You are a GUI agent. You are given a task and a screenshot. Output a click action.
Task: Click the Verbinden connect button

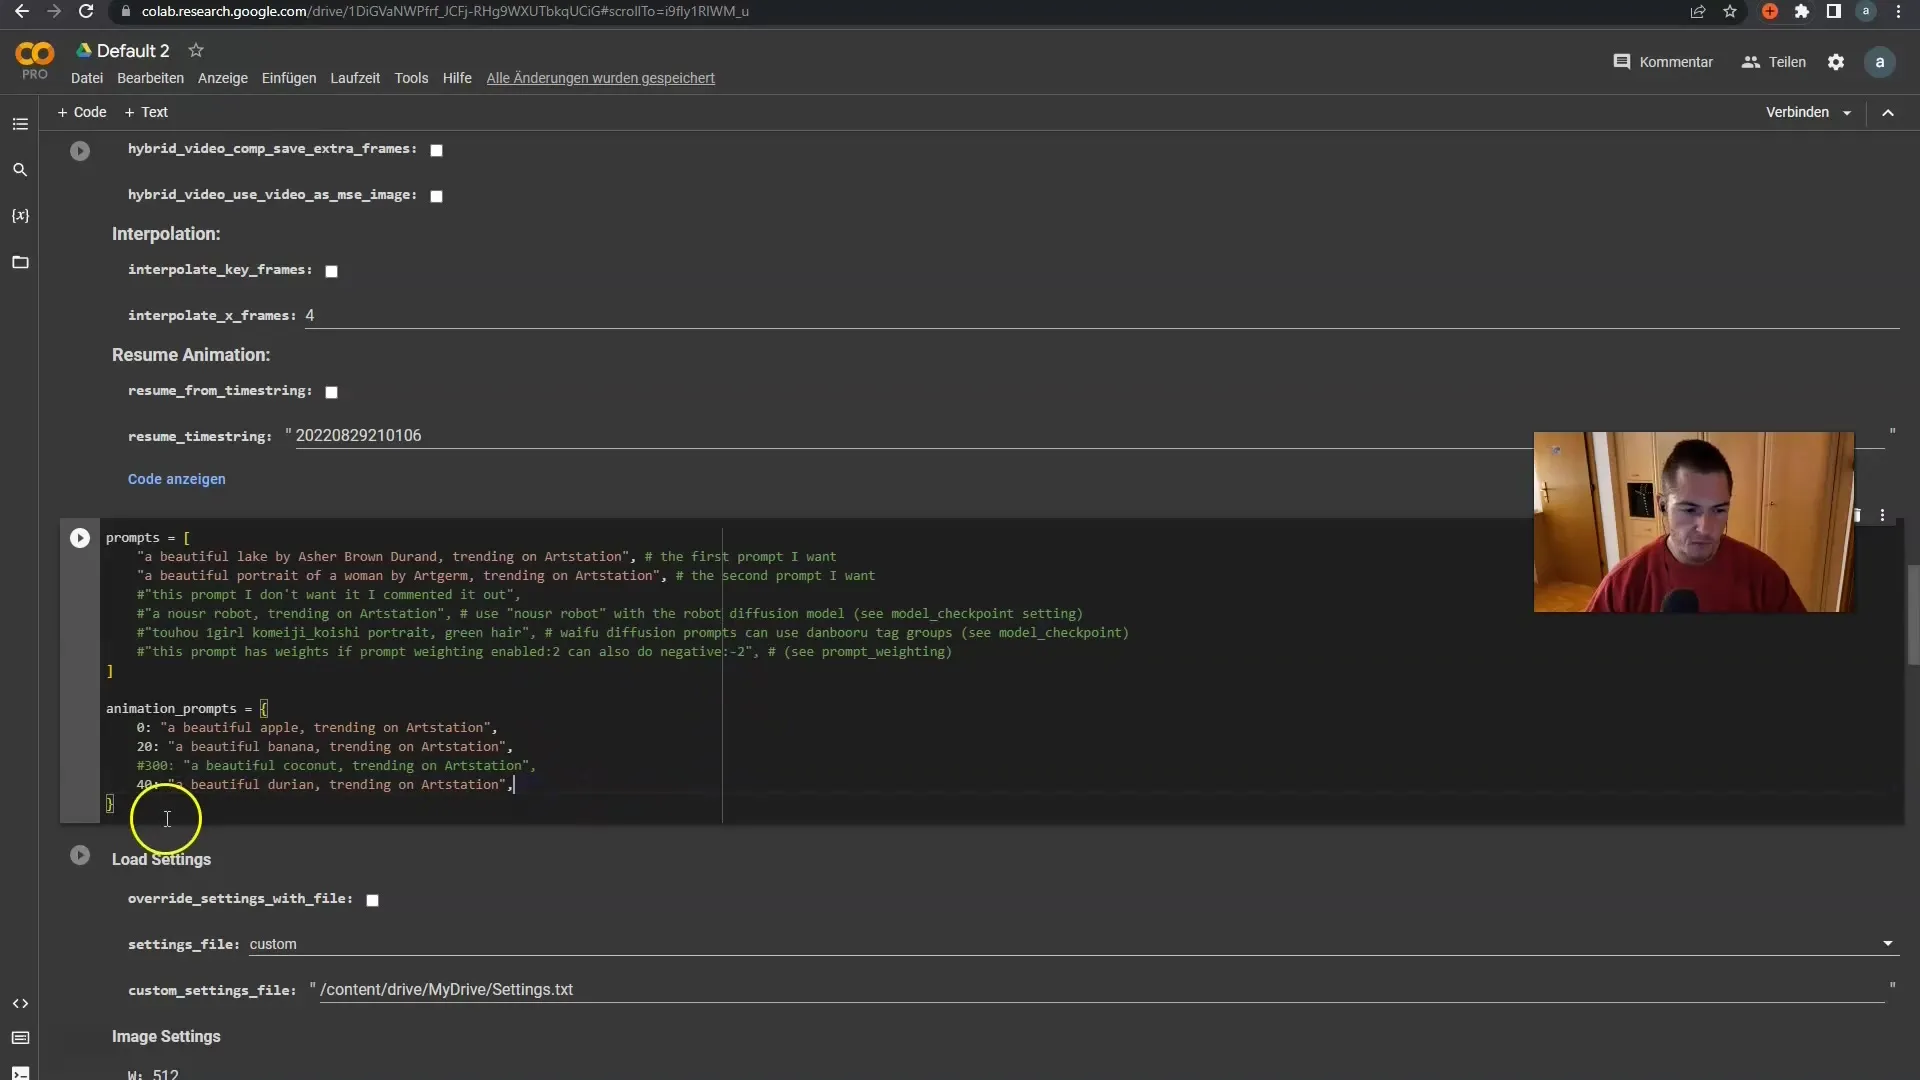pos(1797,112)
